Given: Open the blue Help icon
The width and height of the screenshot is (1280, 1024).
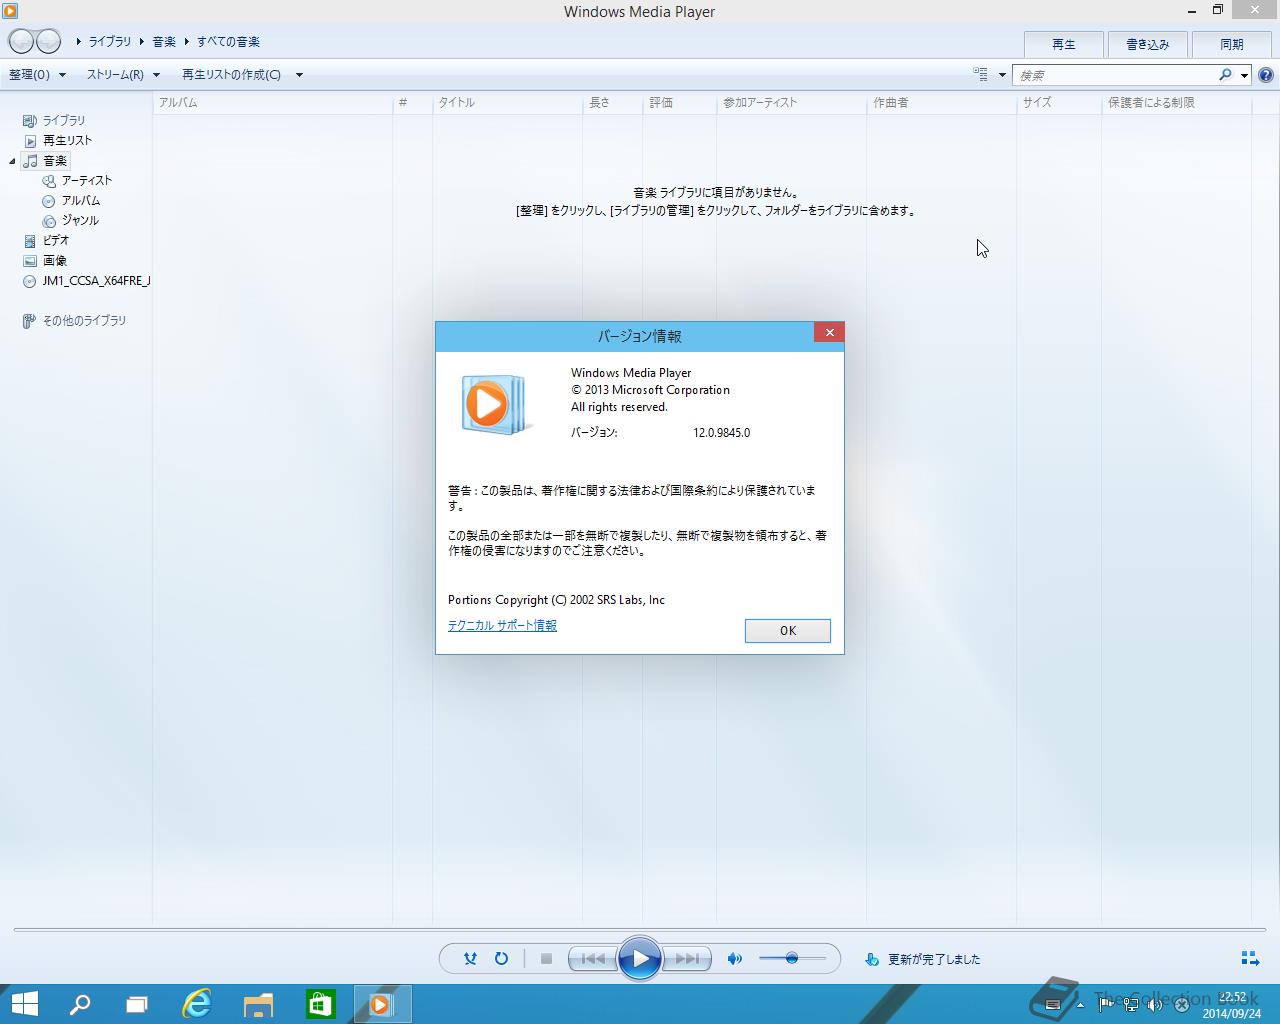Looking at the screenshot, I should pos(1266,75).
